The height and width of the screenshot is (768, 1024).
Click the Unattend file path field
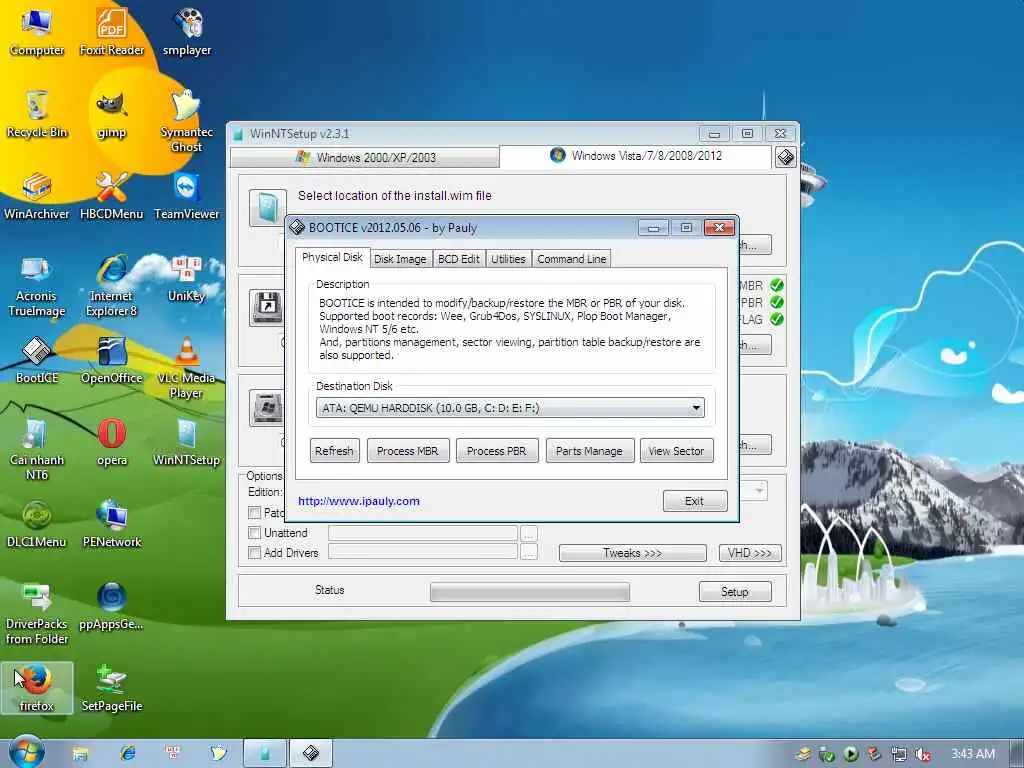(423, 533)
